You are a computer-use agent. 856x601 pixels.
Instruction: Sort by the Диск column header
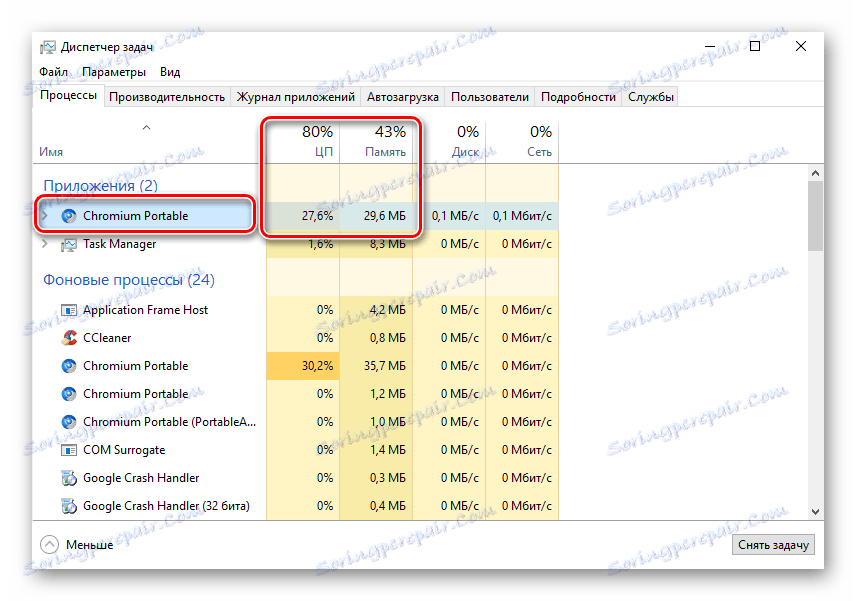pyautogui.click(x=449, y=142)
